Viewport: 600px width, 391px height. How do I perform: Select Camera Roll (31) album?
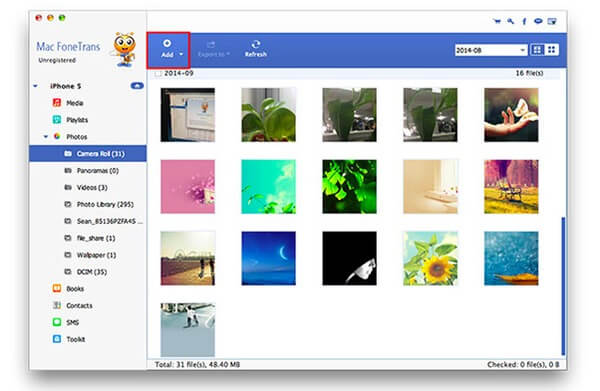tap(88, 153)
